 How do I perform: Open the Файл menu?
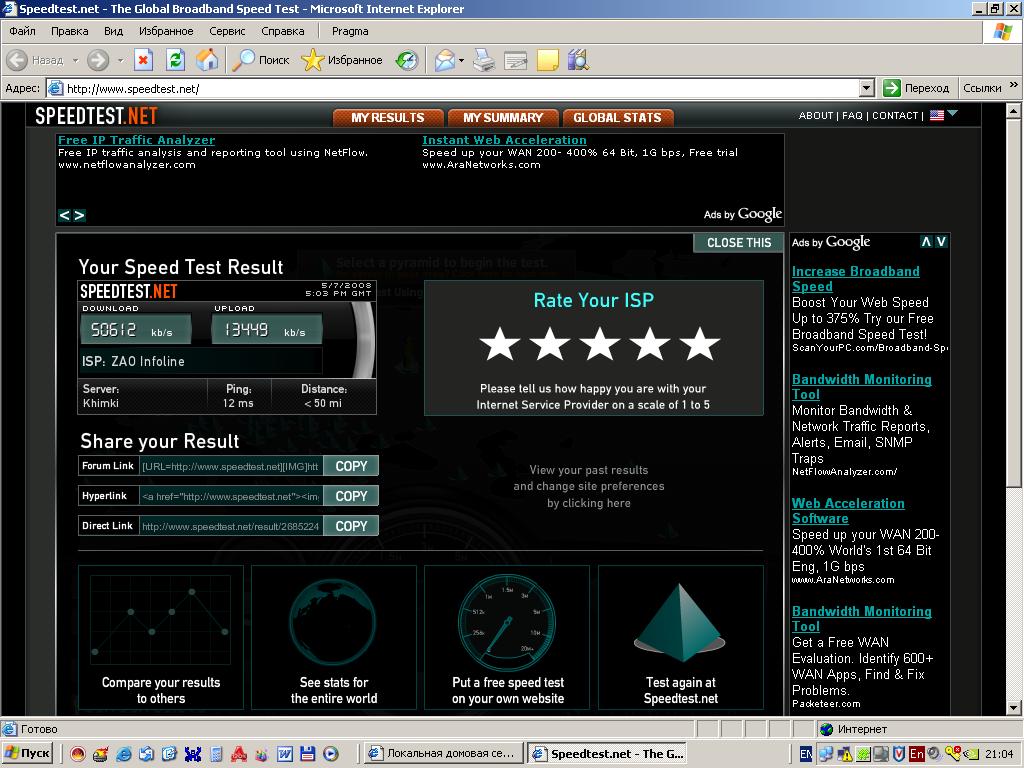tap(22, 31)
